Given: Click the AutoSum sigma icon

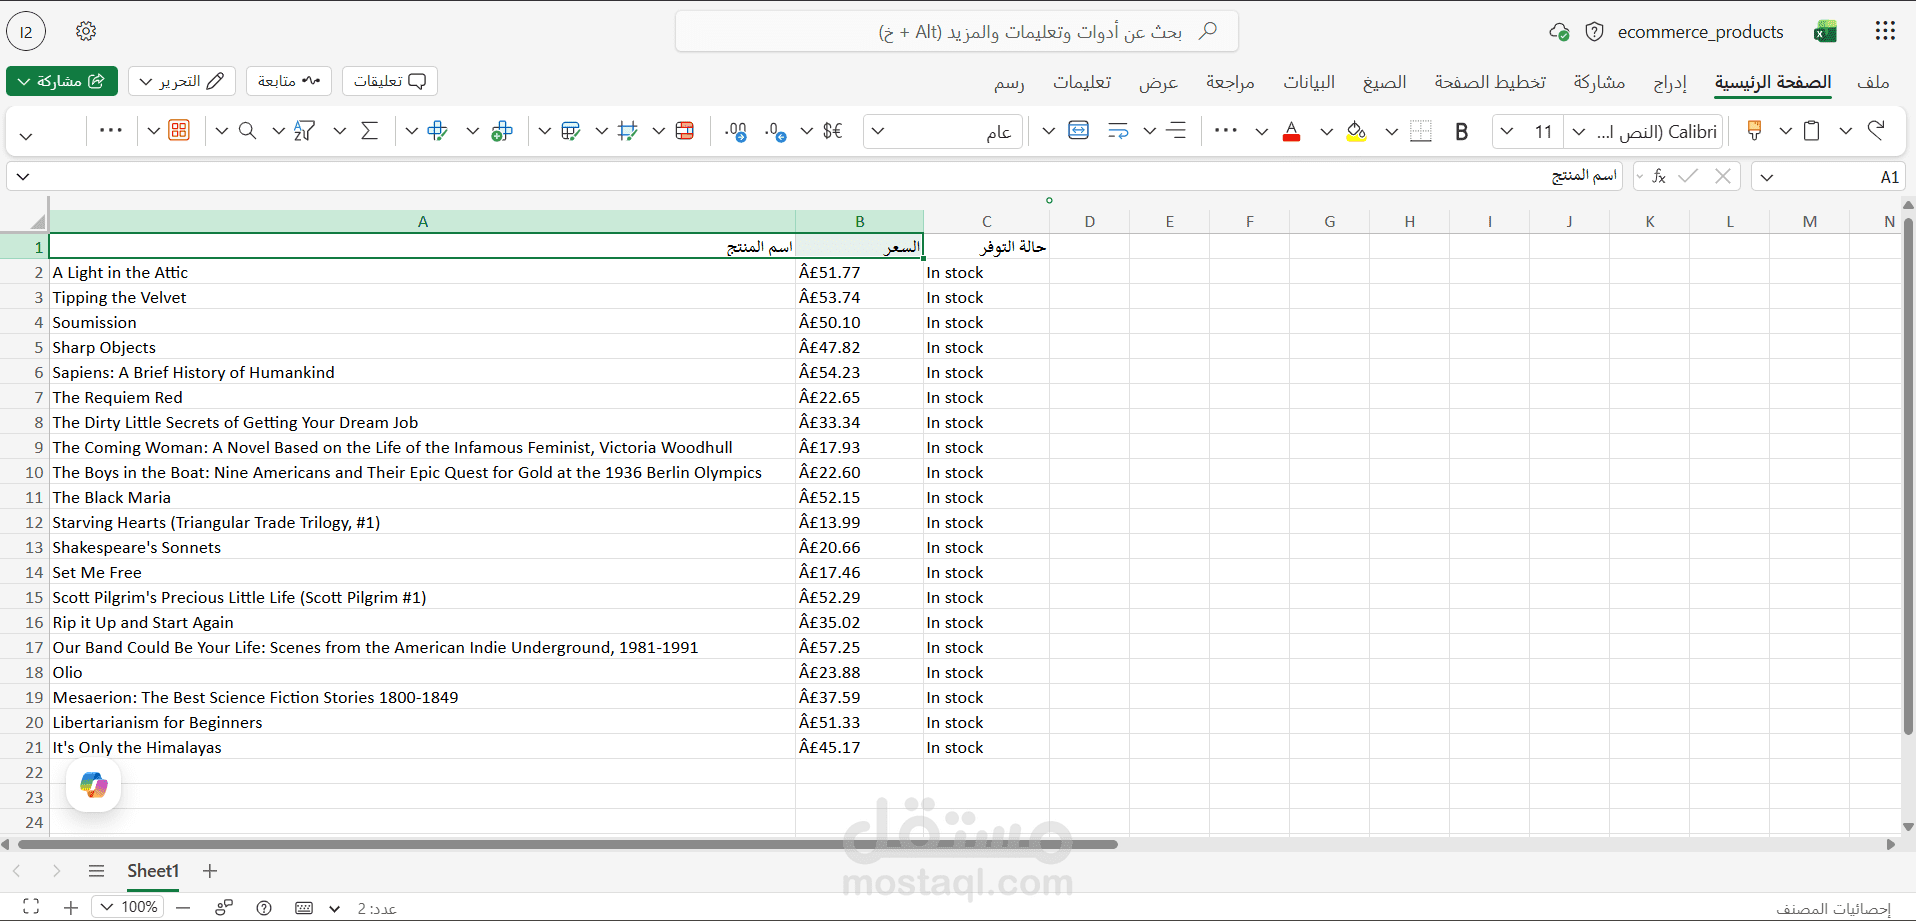Looking at the screenshot, I should [369, 130].
